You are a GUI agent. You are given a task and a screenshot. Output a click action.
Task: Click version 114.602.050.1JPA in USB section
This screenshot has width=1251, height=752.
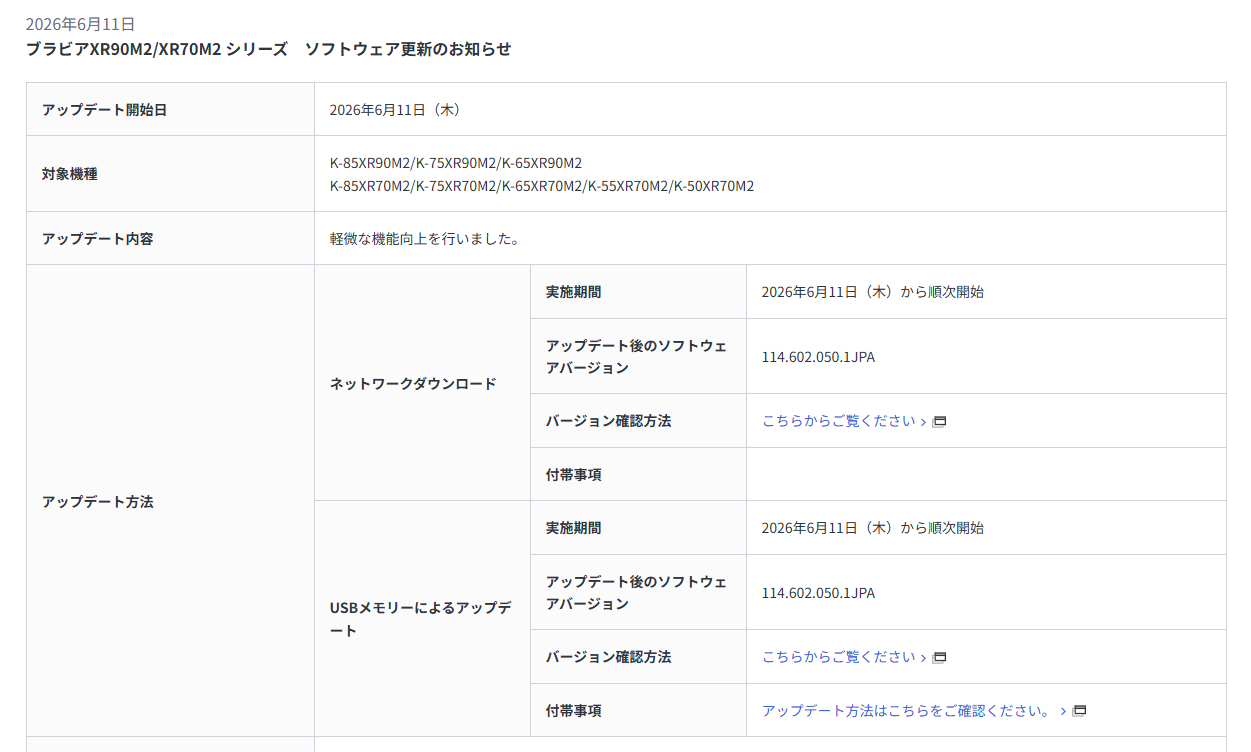[818, 593]
